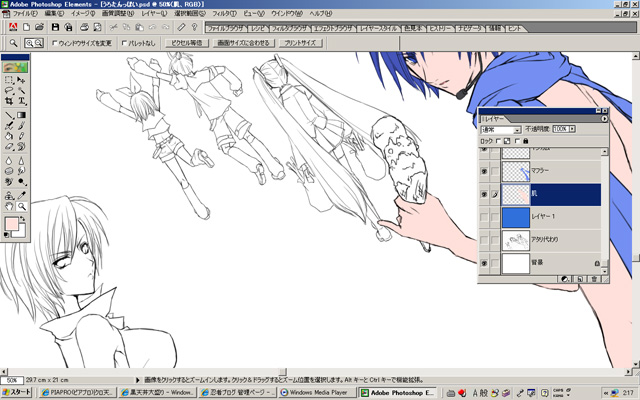Screen dimensions: 640x400
Task: Select the レイヤー 1 blue thumbnail
Action: click(516, 218)
